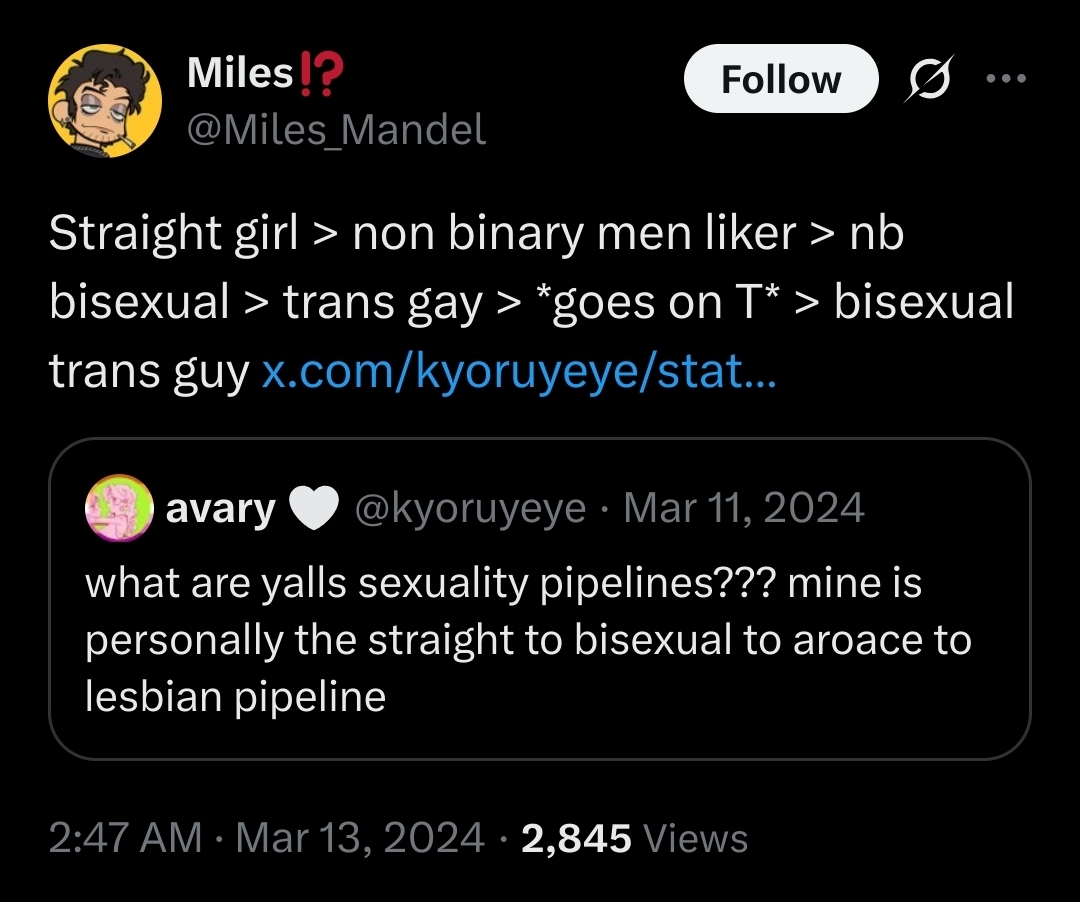Click the @Miles_Mandel handle
1080x902 pixels.
[x=336, y=129]
